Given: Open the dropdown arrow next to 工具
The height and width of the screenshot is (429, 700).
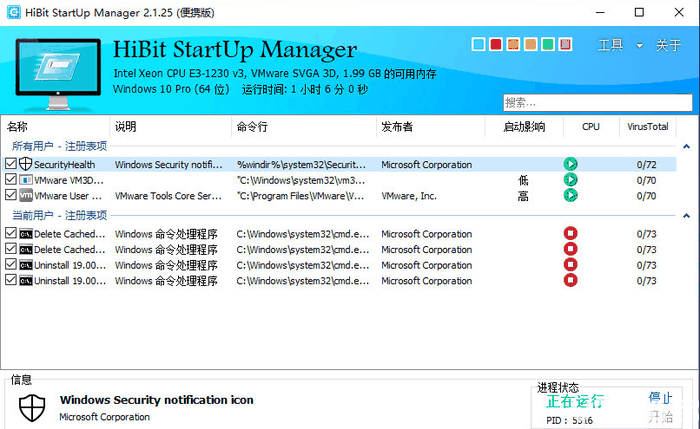Looking at the screenshot, I should click(639, 46).
